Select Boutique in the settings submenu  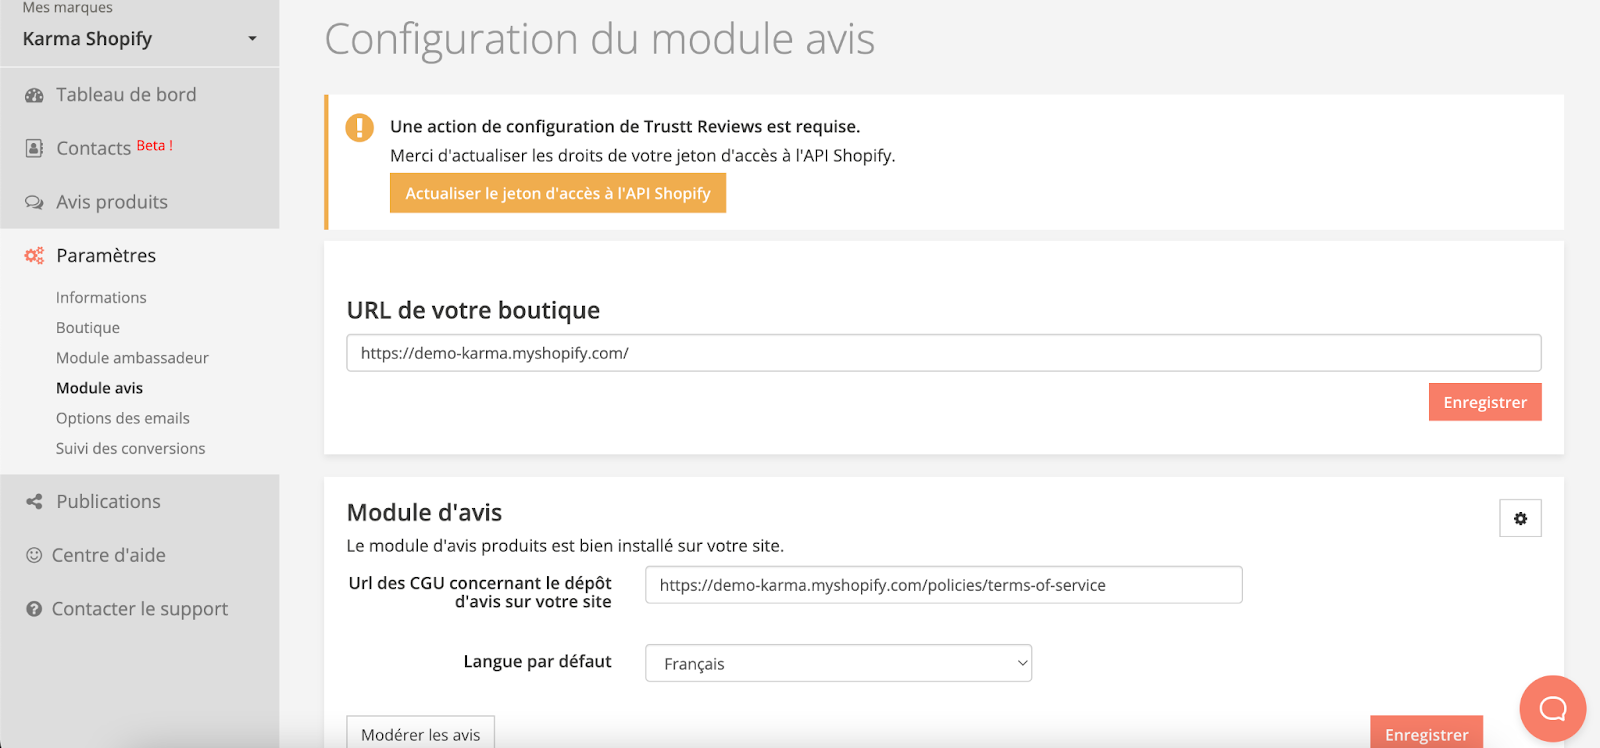coord(88,328)
